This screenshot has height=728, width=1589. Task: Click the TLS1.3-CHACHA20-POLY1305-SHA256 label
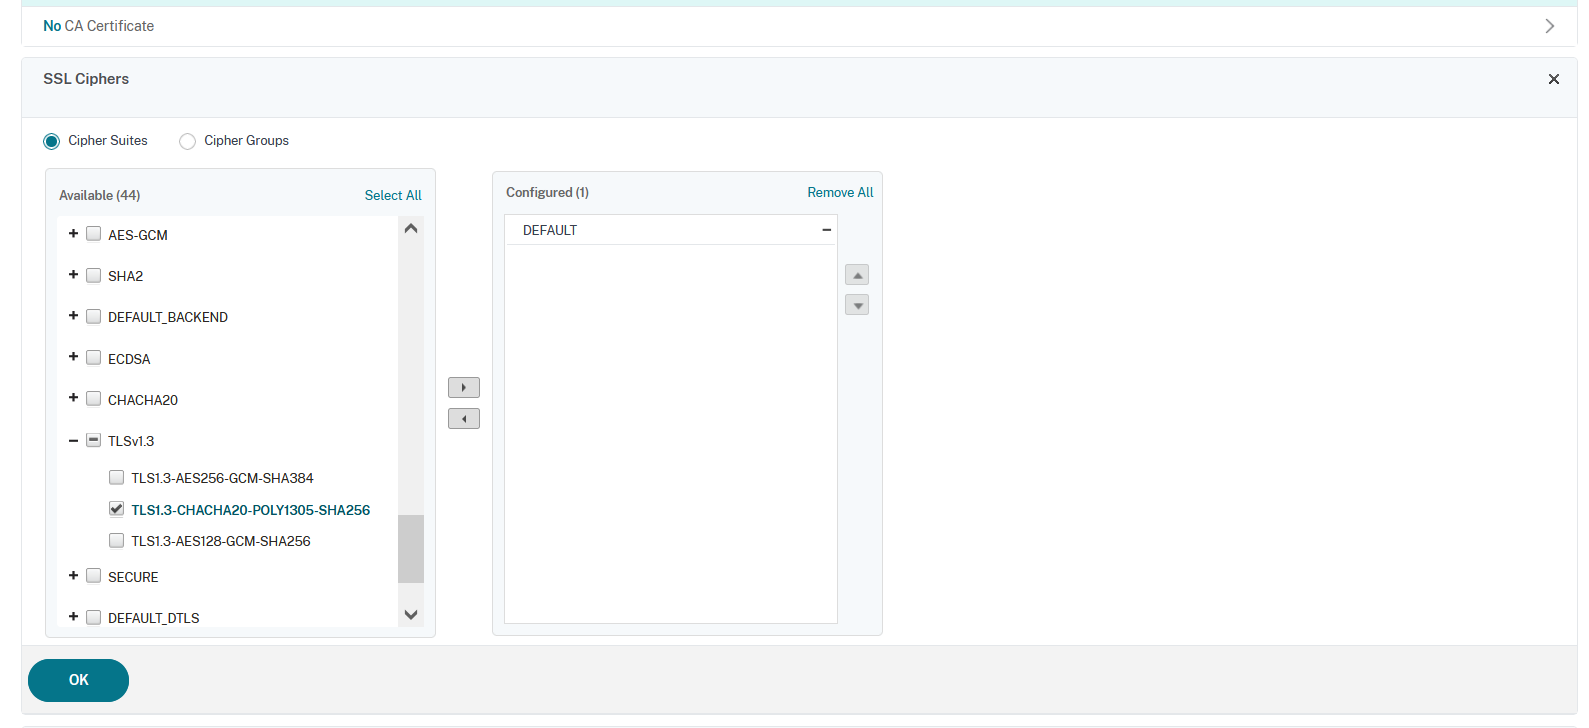pos(251,510)
